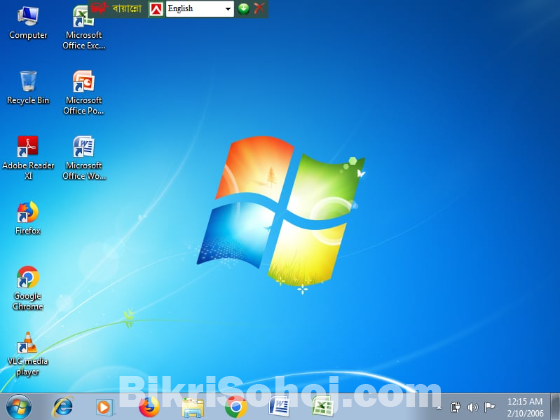Image resolution: width=560 pixels, height=420 pixels.
Task: Select the Firefox desktop shortcut
Action: [28, 218]
